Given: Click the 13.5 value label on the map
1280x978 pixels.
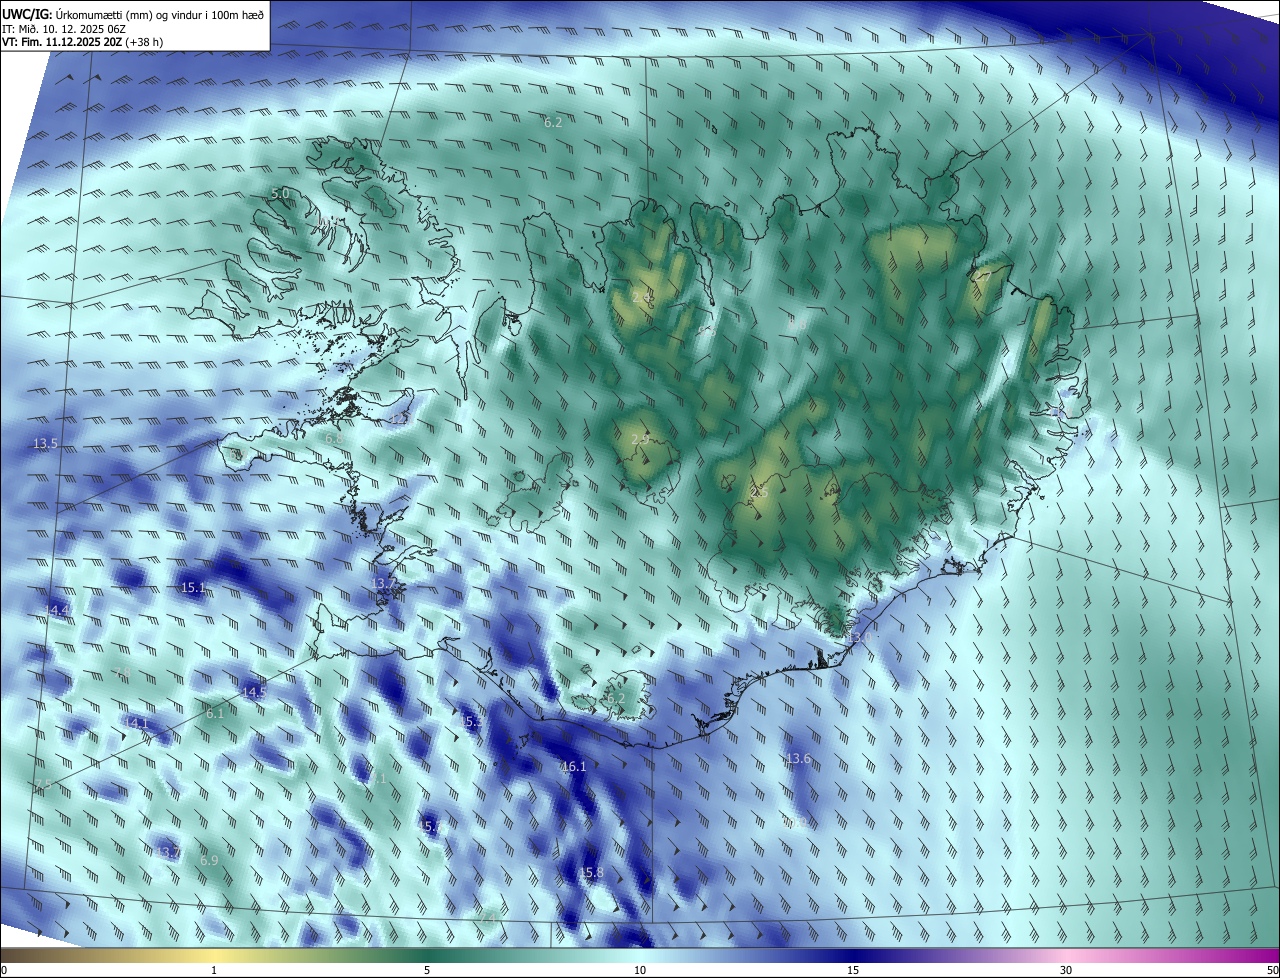Looking at the screenshot, I should 45,443.
